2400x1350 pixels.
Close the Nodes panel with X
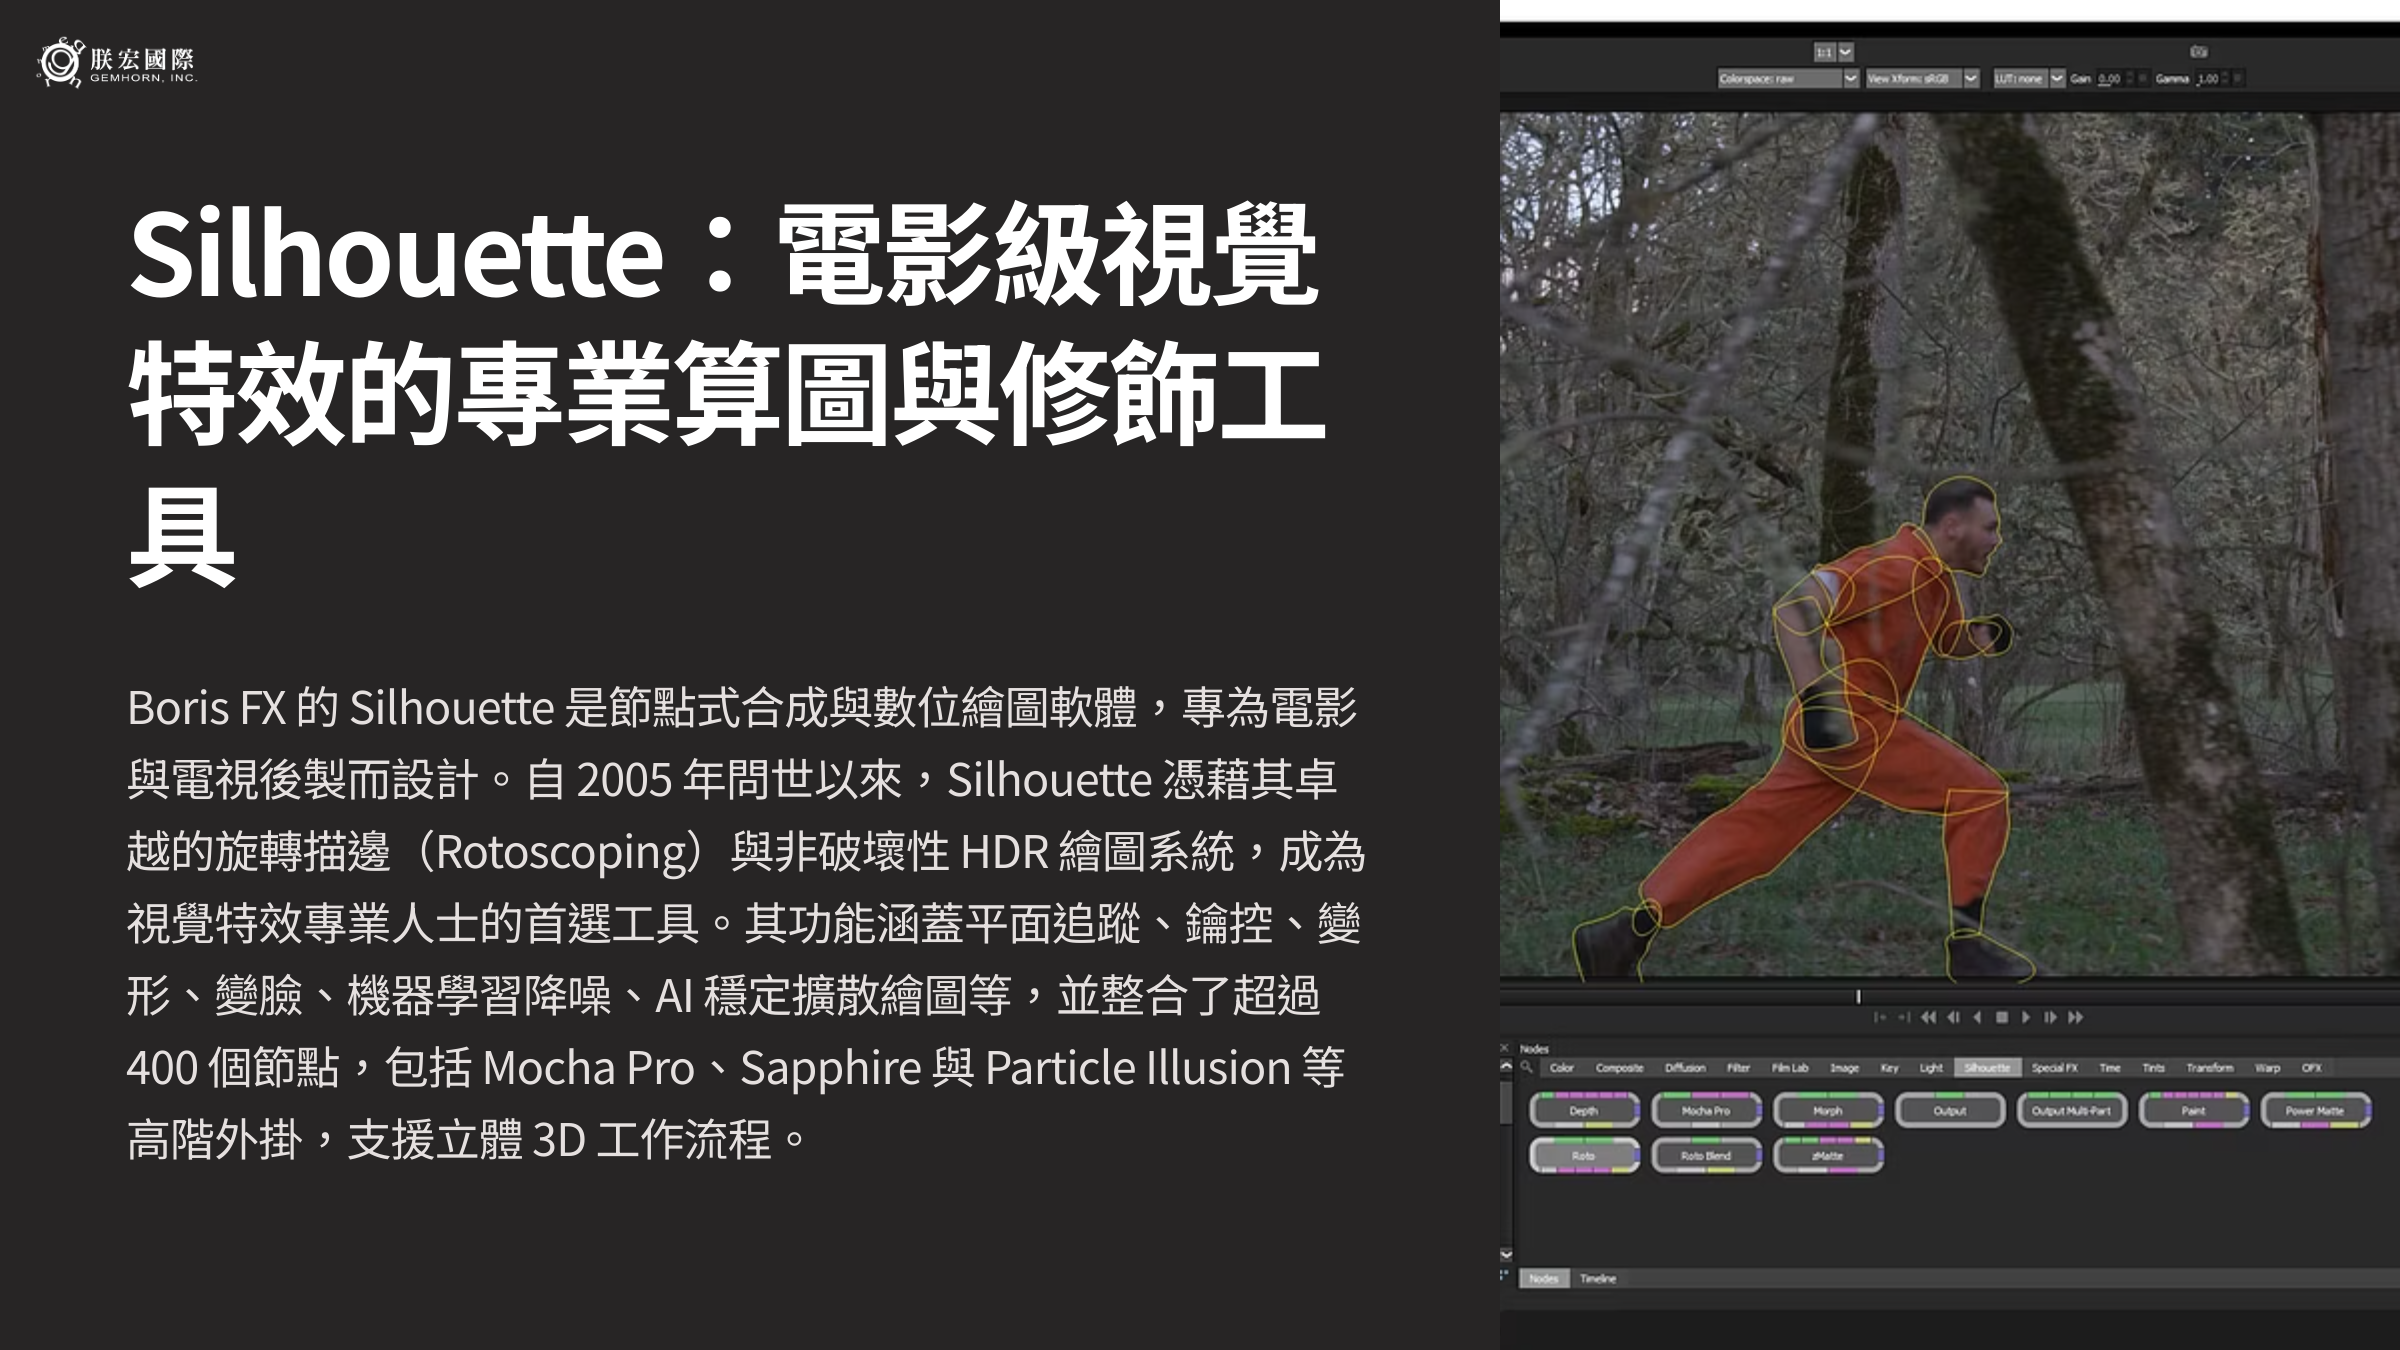(x=1505, y=1048)
